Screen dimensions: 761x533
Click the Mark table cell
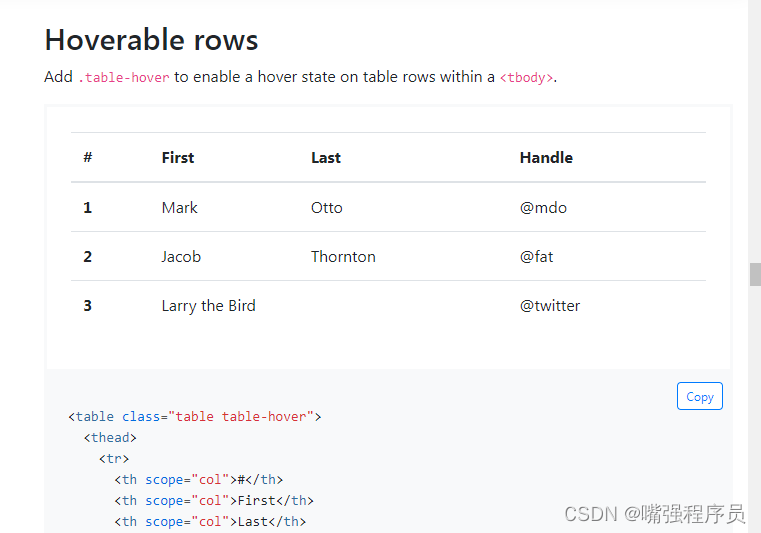click(180, 207)
